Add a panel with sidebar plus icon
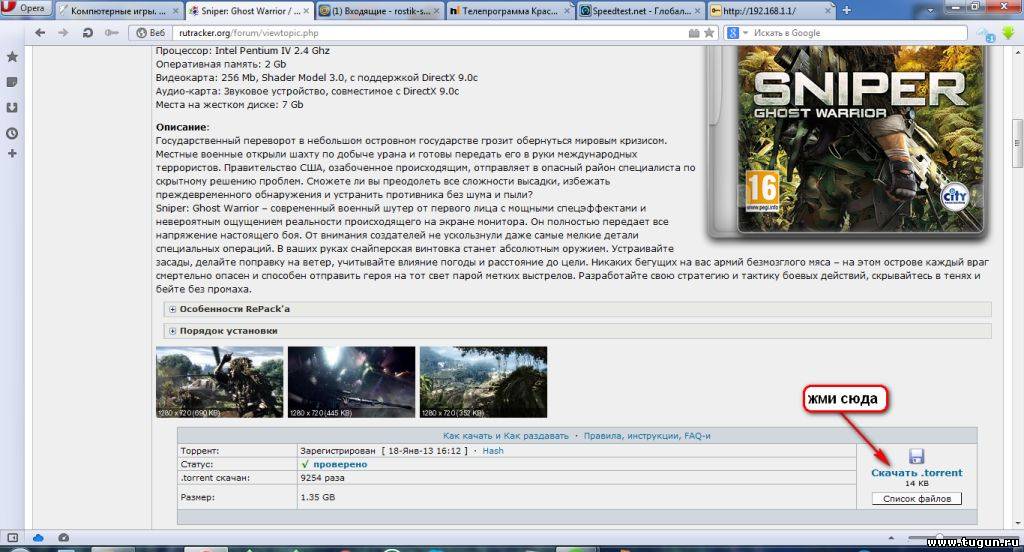This screenshot has width=1024, height=552. point(12,154)
